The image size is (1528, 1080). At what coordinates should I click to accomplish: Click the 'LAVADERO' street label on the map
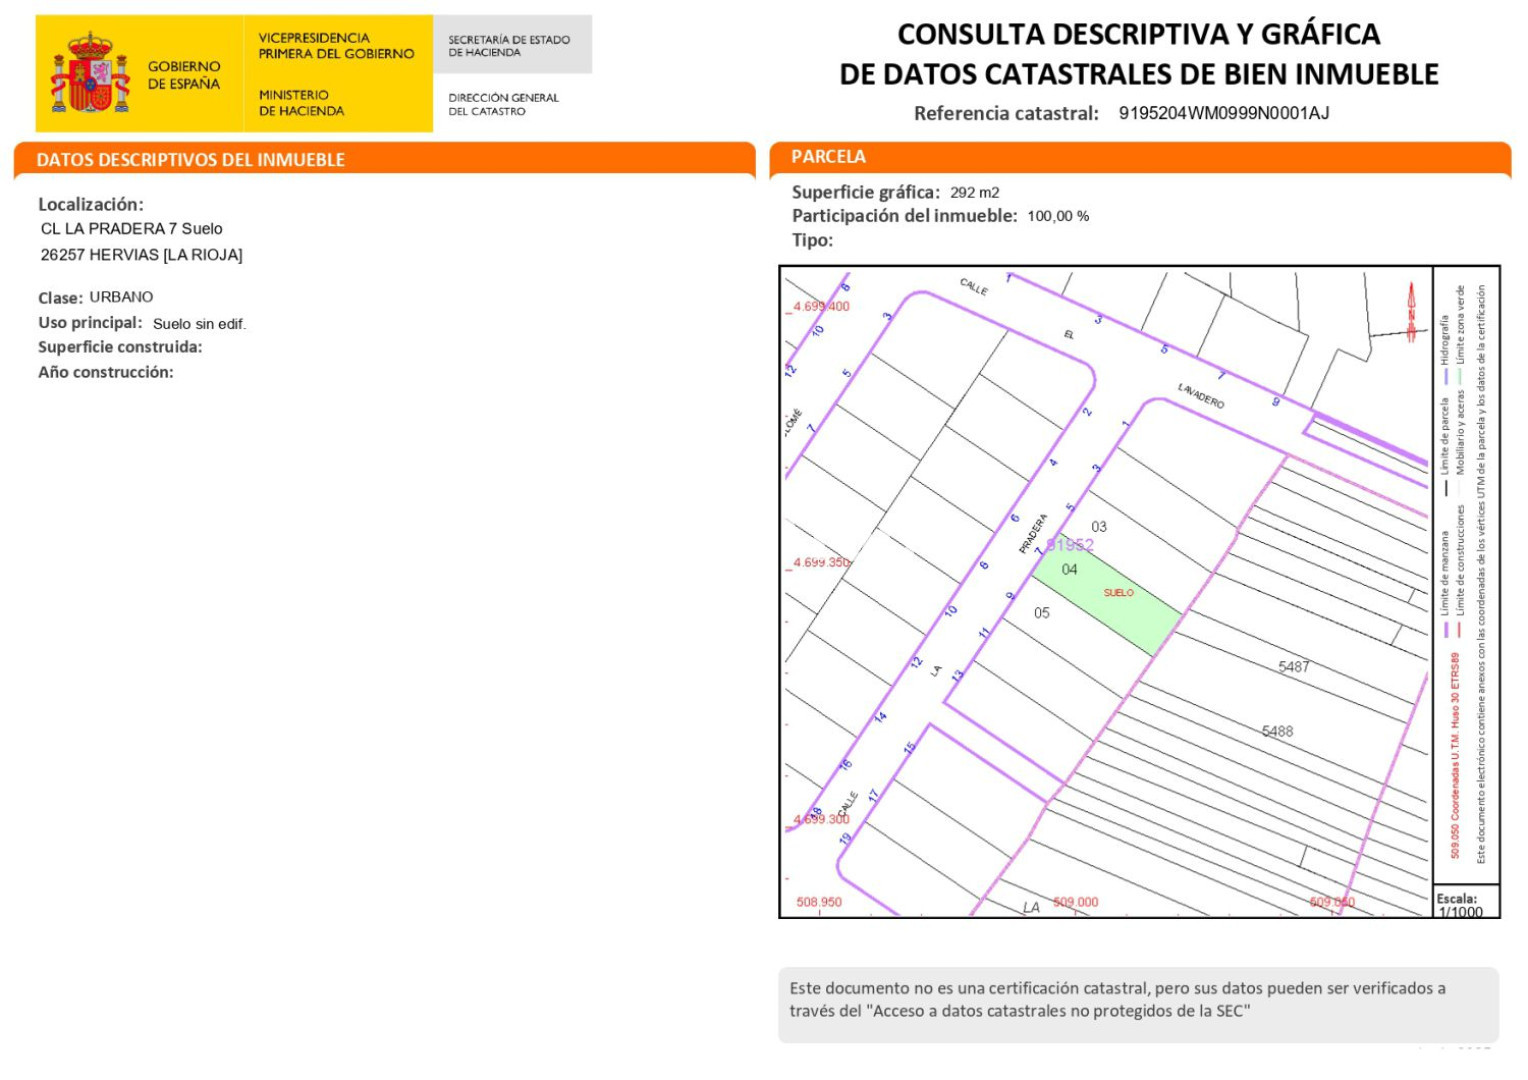1200,396
